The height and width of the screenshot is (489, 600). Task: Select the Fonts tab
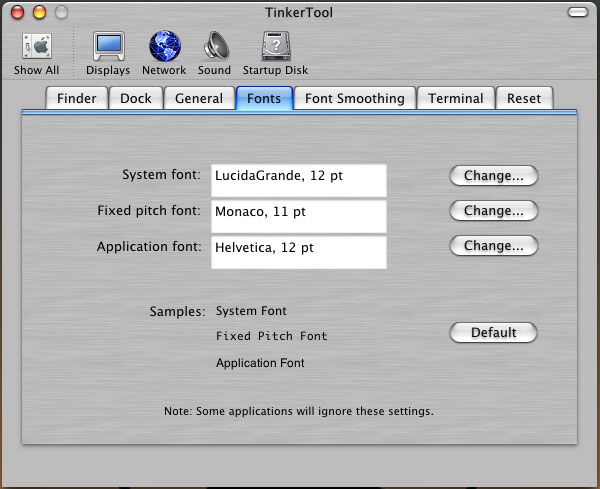click(x=264, y=98)
